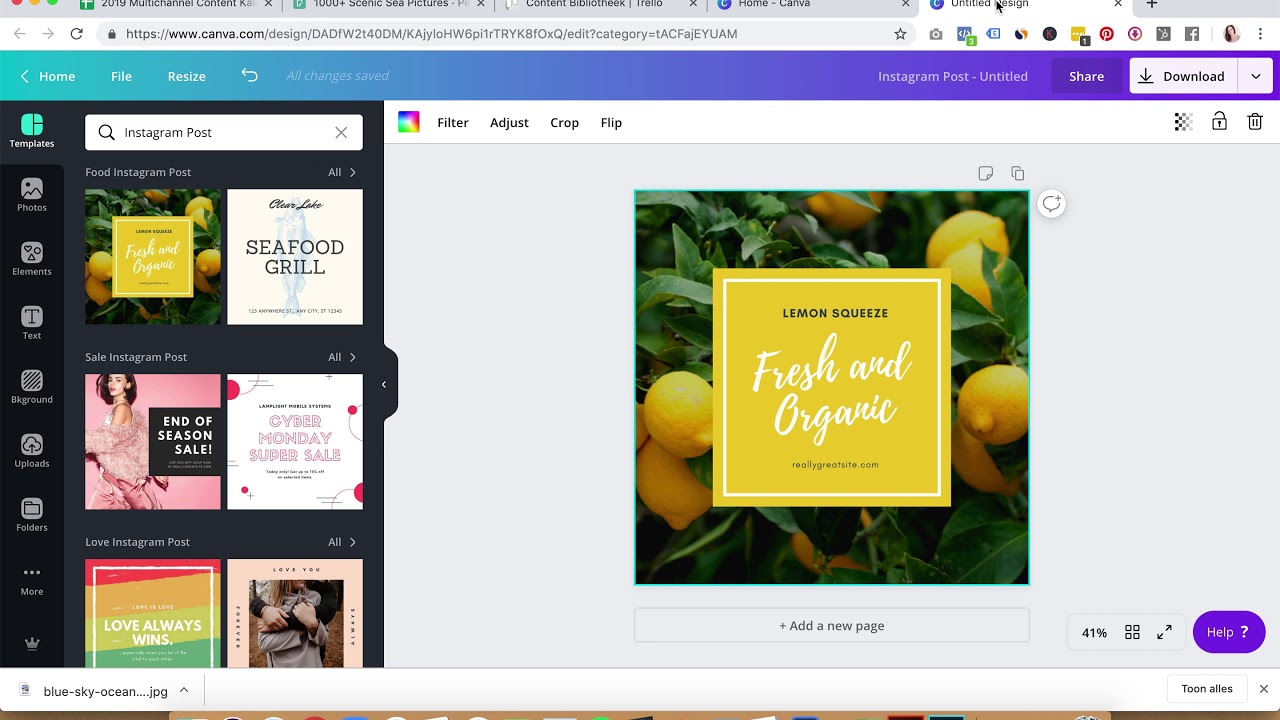Duplicate page icon above canvas
The height and width of the screenshot is (720, 1280).
1017,173
